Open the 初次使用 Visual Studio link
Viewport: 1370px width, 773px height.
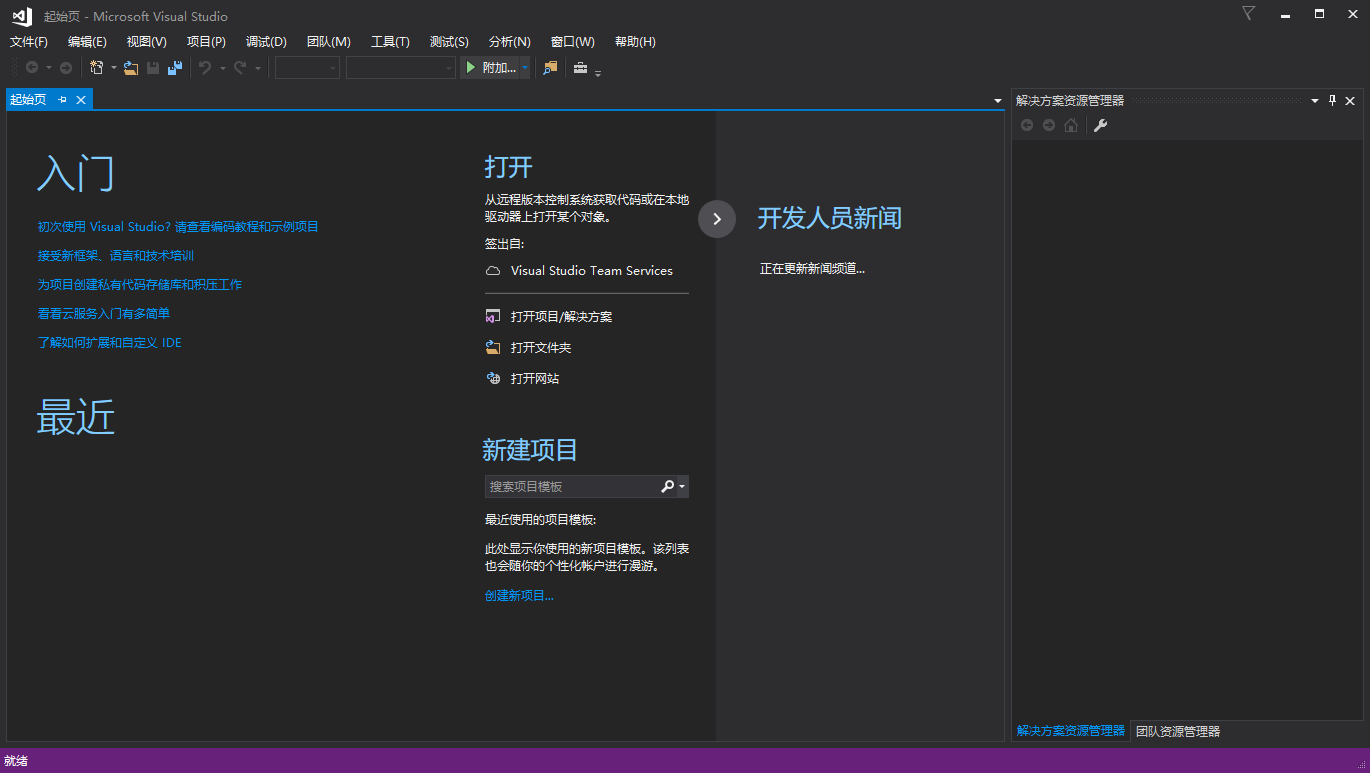[178, 227]
